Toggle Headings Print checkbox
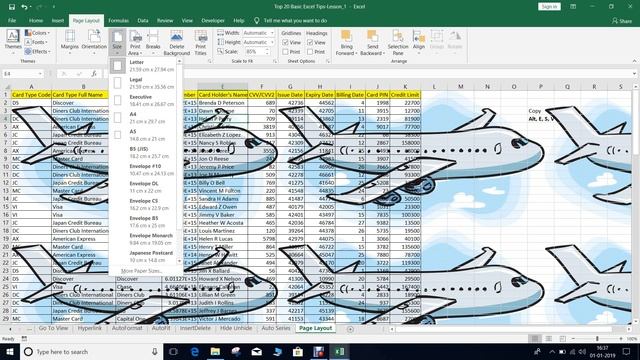 (x=310, y=52)
